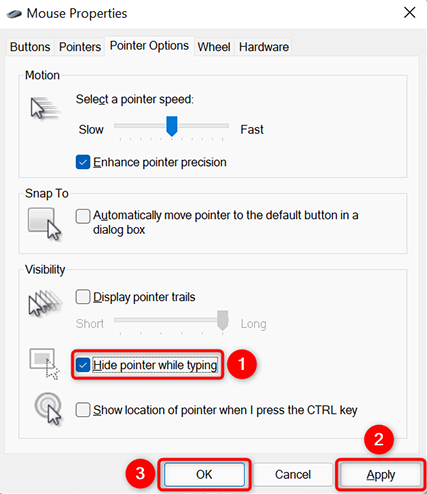The image size is (427, 494).
Task: Open the Pointers tab
Action: tap(80, 47)
